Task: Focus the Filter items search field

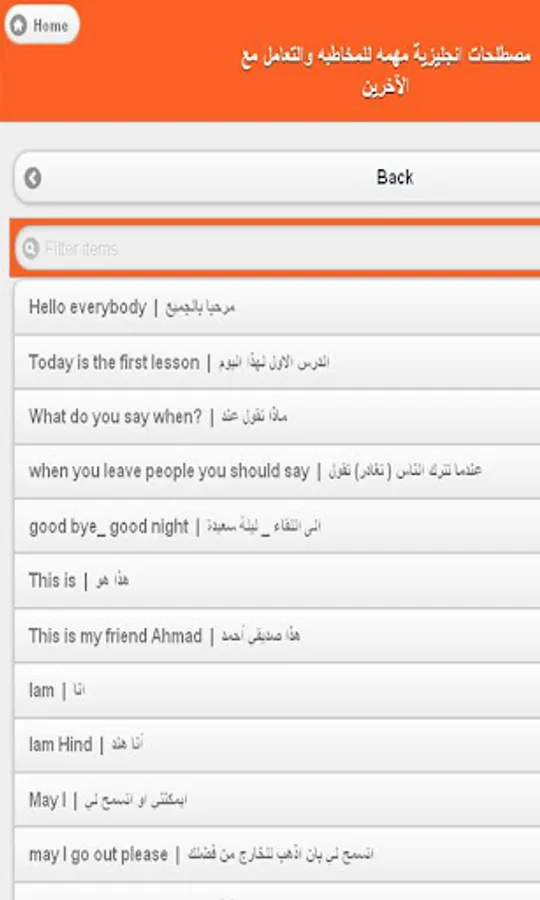Action: [x=278, y=248]
